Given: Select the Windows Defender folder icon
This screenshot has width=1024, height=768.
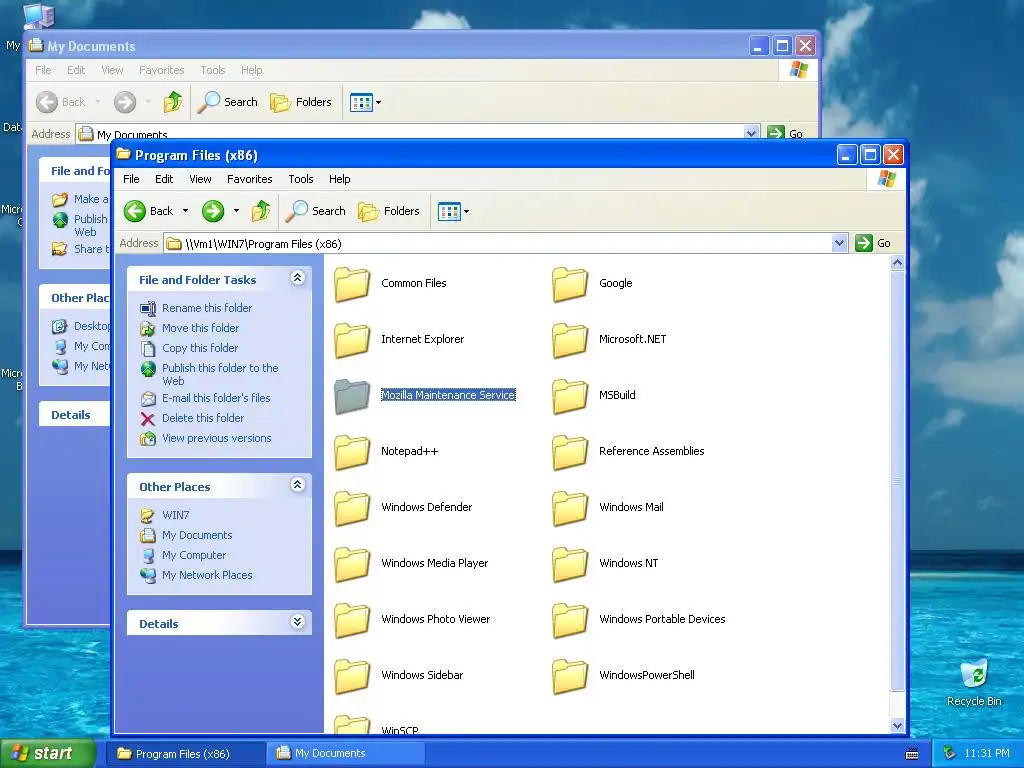Looking at the screenshot, I should click(352, 509).
